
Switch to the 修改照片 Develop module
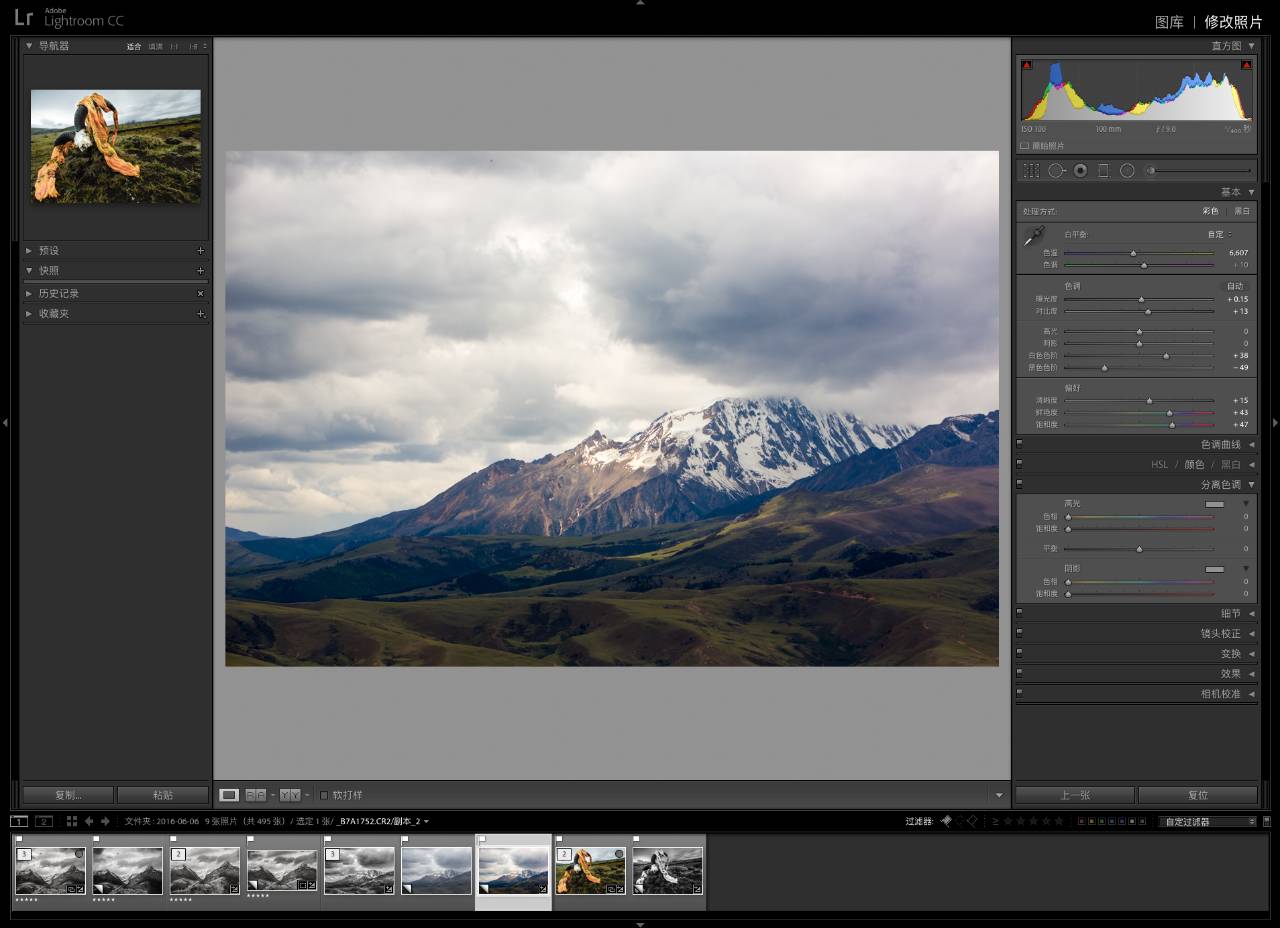[1233, 22]
